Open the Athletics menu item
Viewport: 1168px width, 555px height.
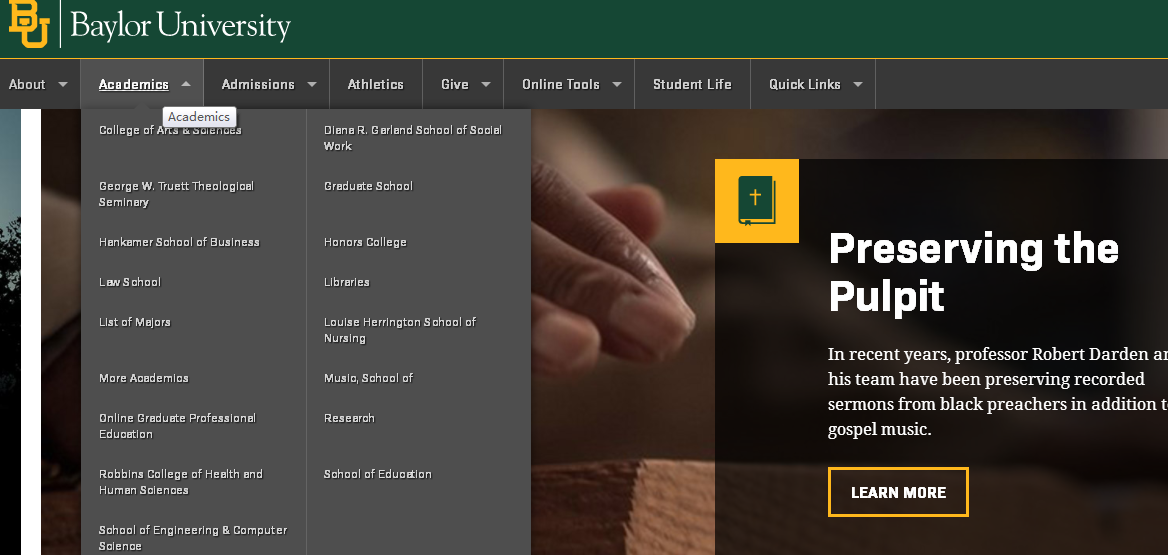[x=375, y=84]
